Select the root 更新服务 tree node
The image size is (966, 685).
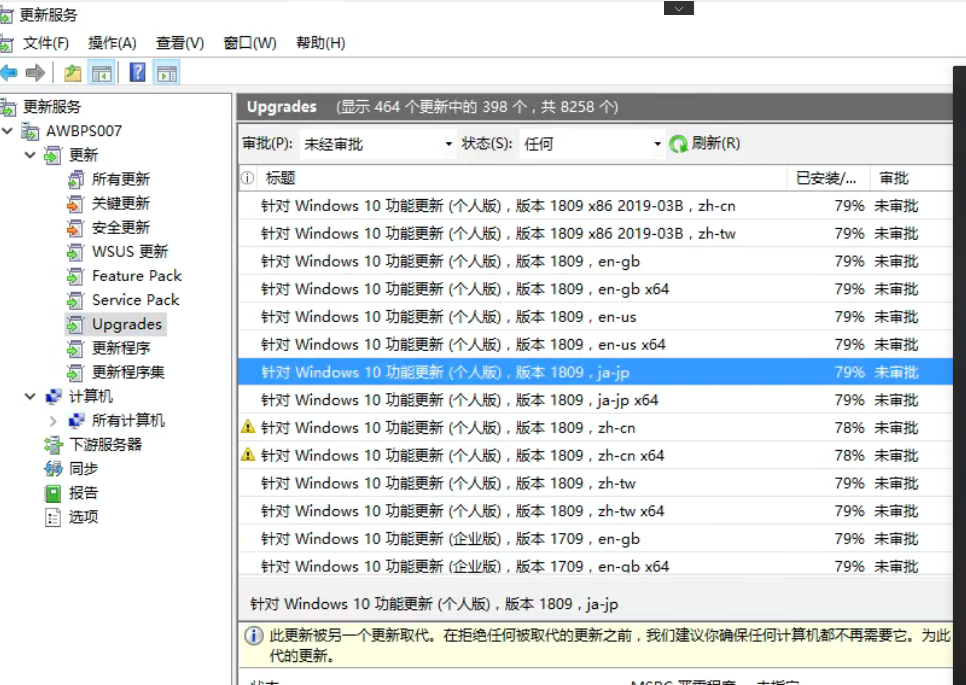pos(52,107)
